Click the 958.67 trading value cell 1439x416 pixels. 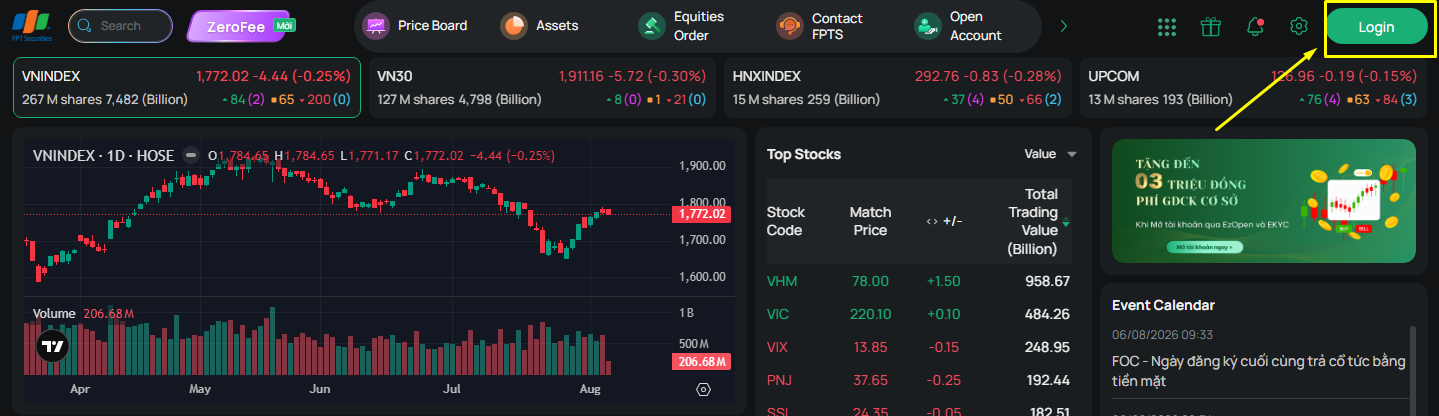click(x=1048, y=281)
